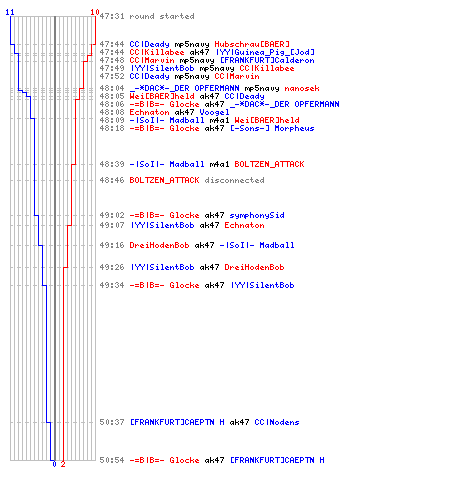This screenshot has height=500, width=450.
Task: Click the blue team score 11 label
Action: point(10,12)
